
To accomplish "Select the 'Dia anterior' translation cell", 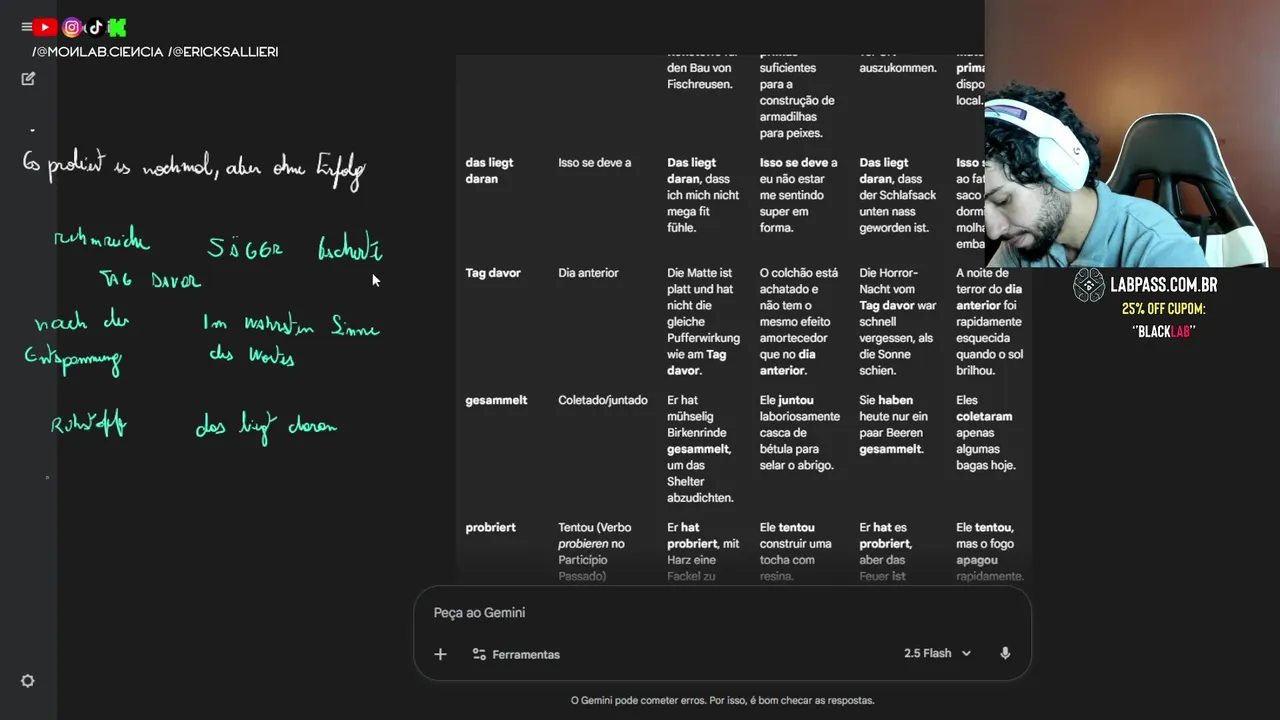I will 588,273.
